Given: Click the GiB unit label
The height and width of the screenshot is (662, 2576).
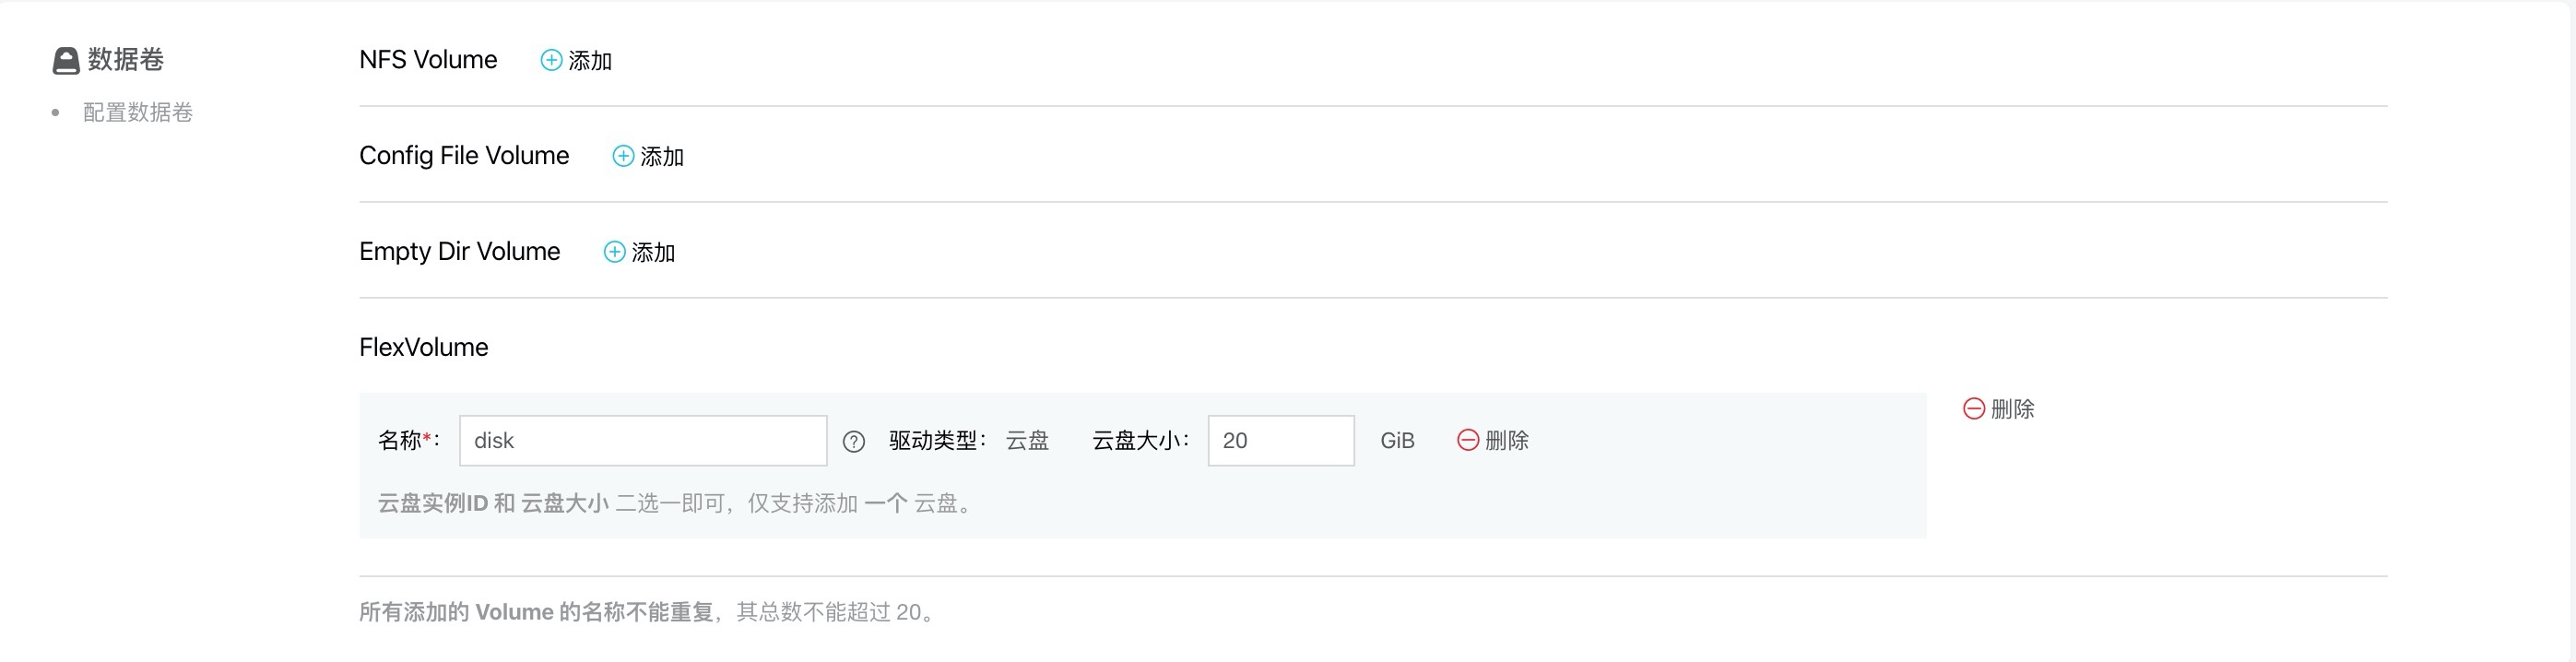Looking at the screenshot, I should 1397,441.
